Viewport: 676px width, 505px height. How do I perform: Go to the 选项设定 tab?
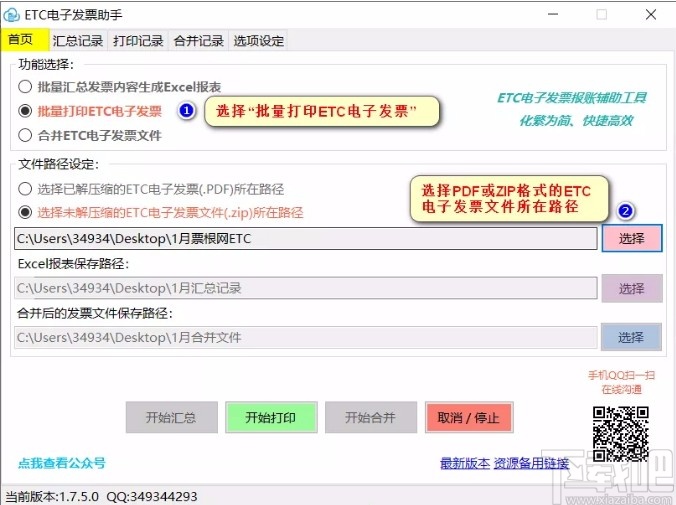pyautogui.click(x=259, y=41)
